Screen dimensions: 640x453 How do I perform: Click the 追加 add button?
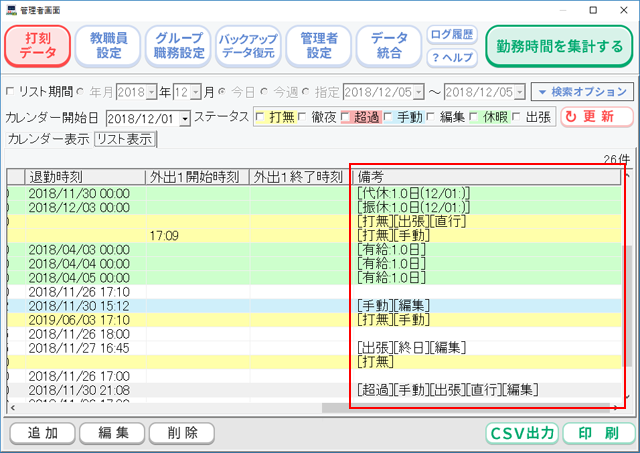(x=42, y=433)
